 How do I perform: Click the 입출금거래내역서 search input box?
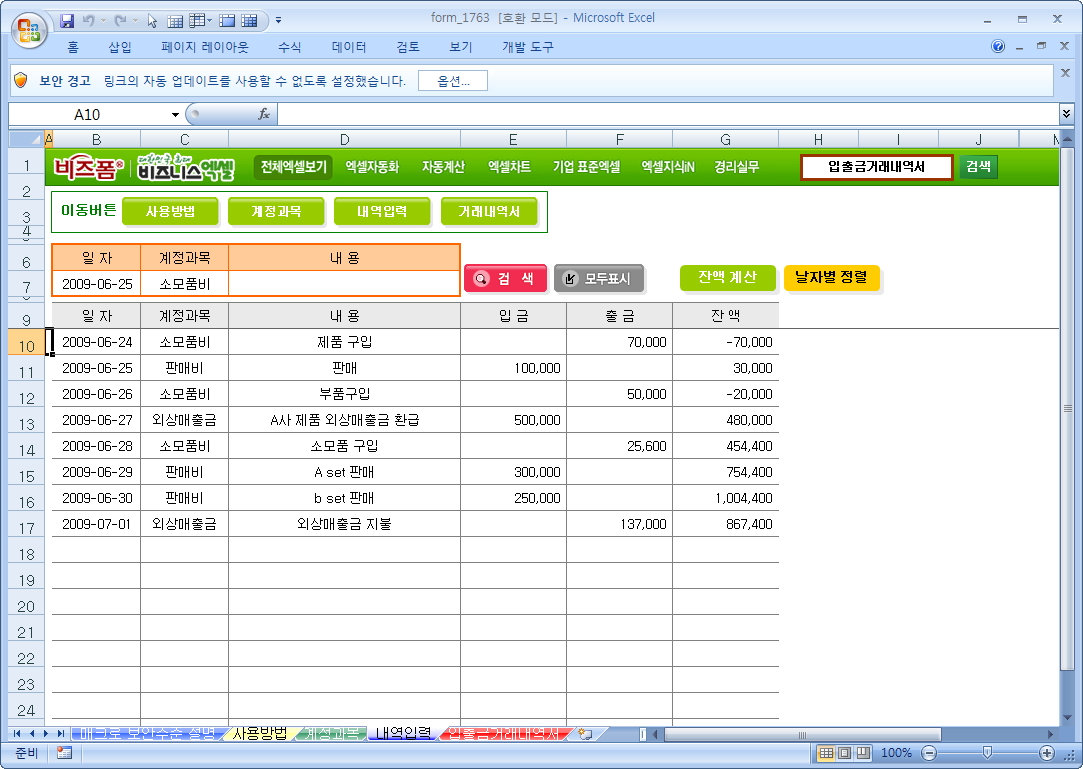click(x=876, y=167)
